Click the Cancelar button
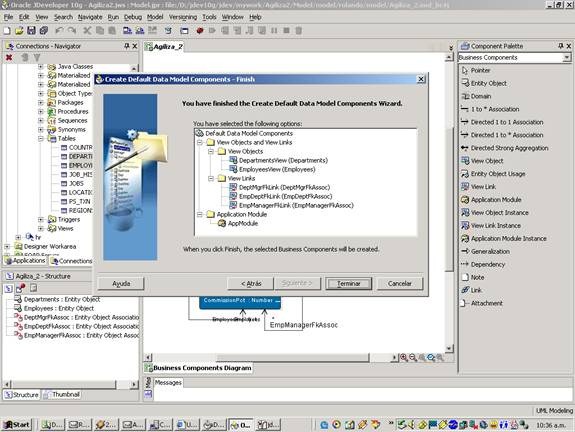The height and width of the screenshot is (432, 575). [x=400, y=283]
